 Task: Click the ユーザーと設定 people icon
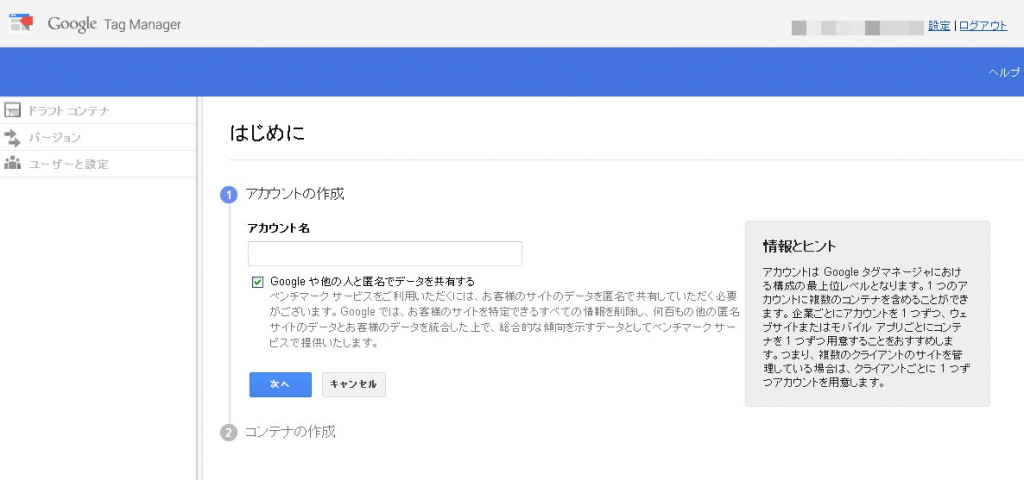tap(12, 163)
